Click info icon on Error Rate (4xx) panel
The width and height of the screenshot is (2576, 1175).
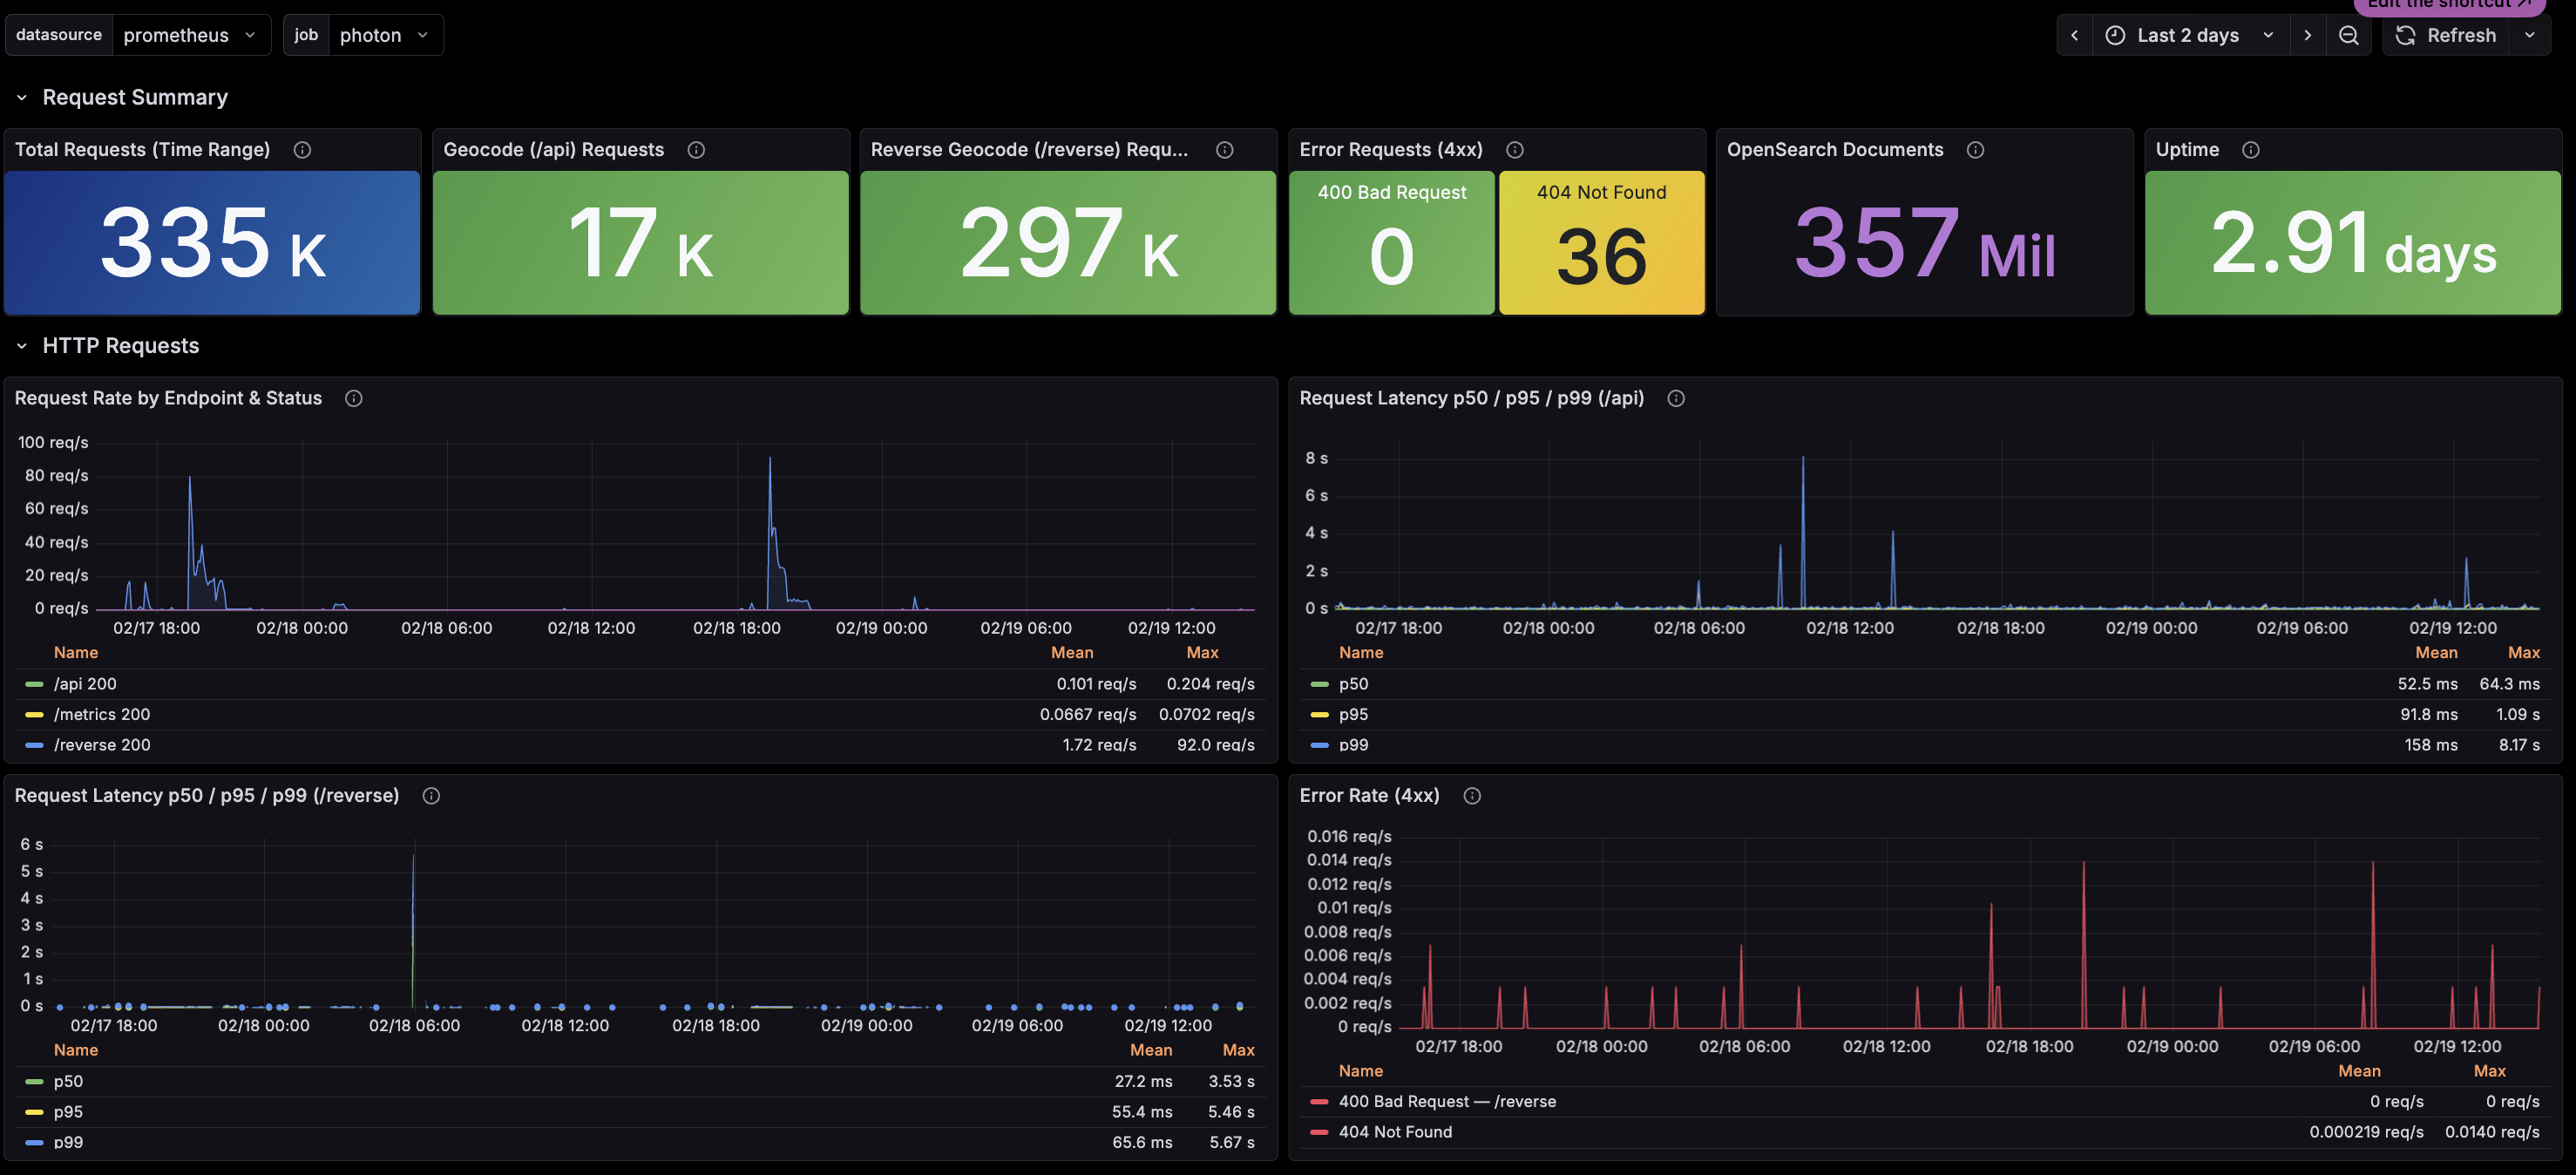1471,796
